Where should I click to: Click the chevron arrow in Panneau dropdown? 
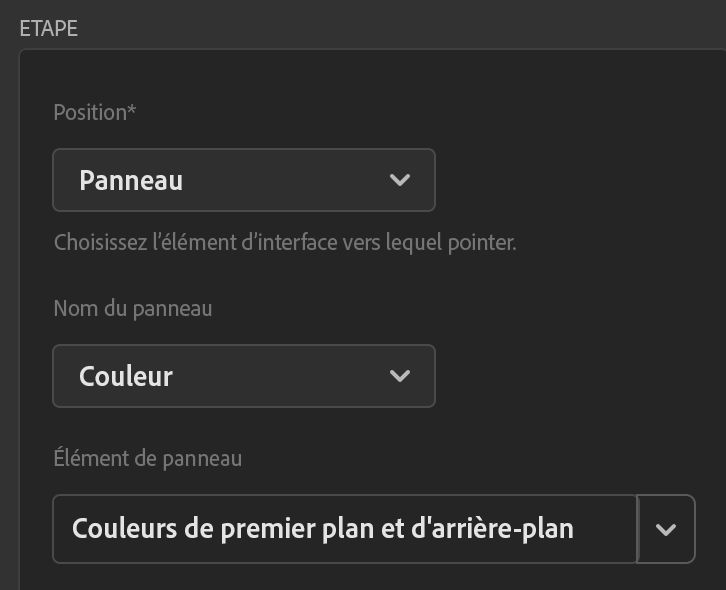coord(399,180)
